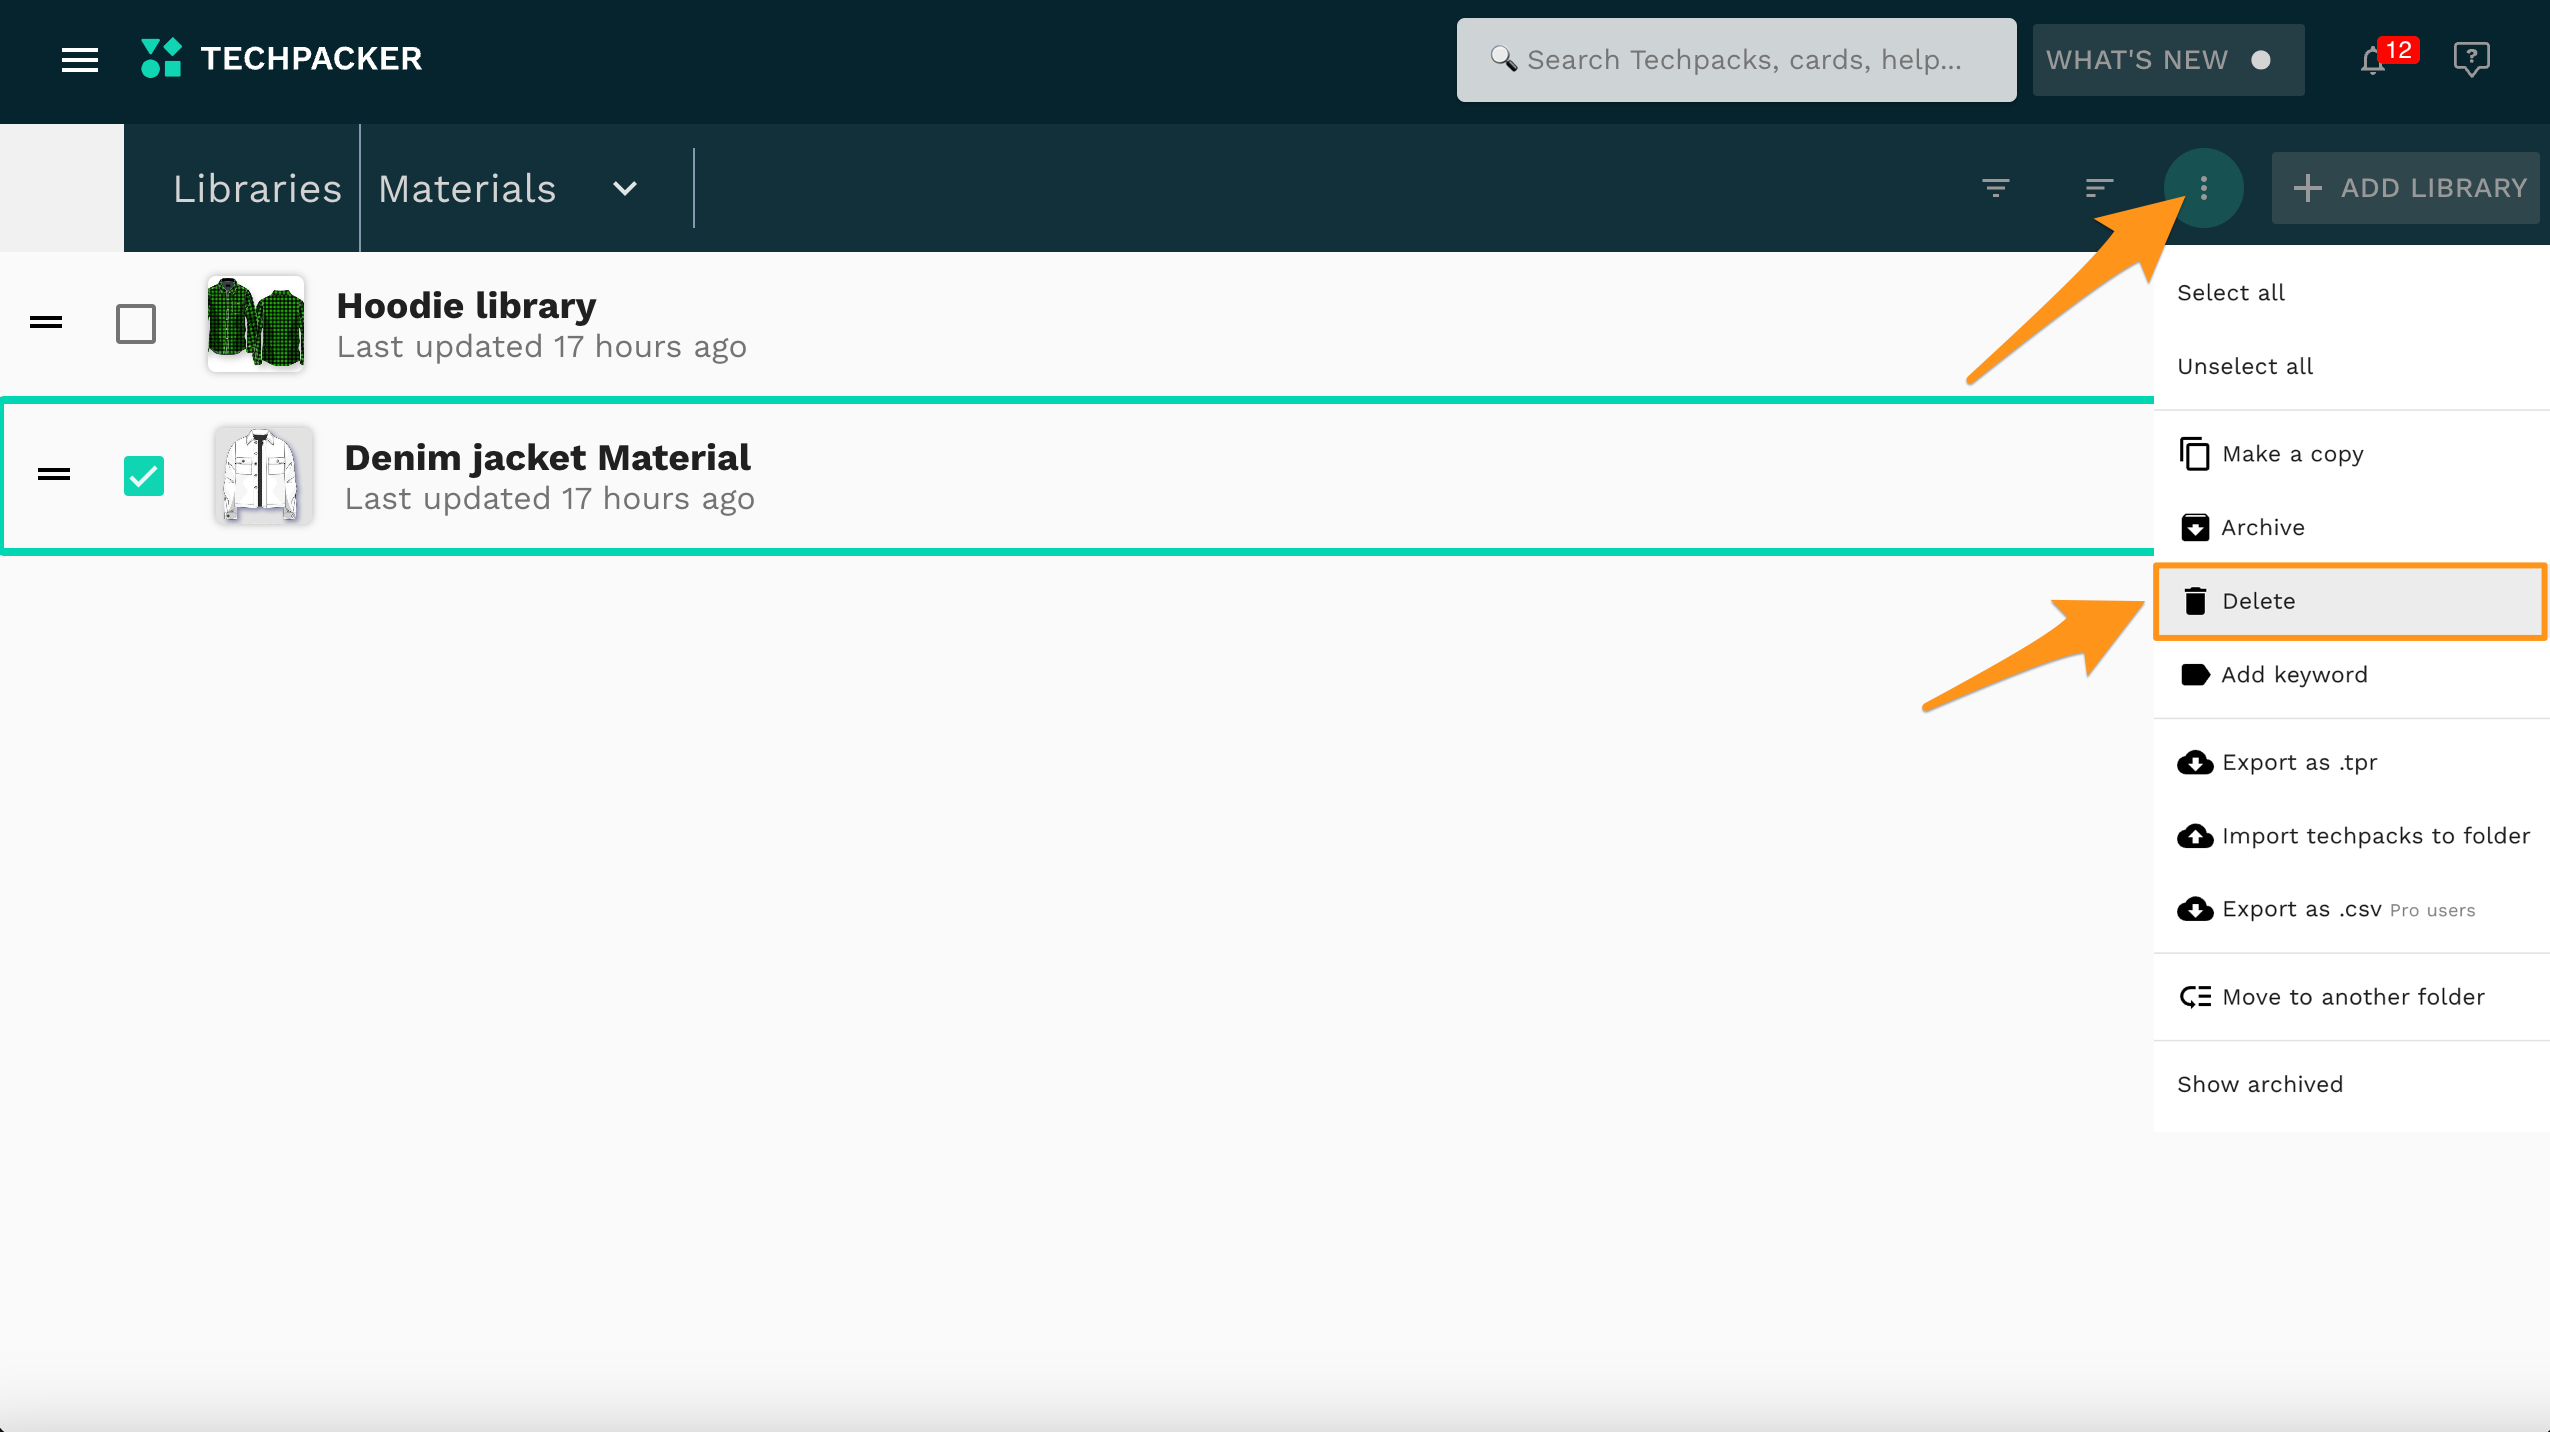Close the three-dot options menu
The height and width of the screenshot is (1432, 2550).
(2203, 188)
